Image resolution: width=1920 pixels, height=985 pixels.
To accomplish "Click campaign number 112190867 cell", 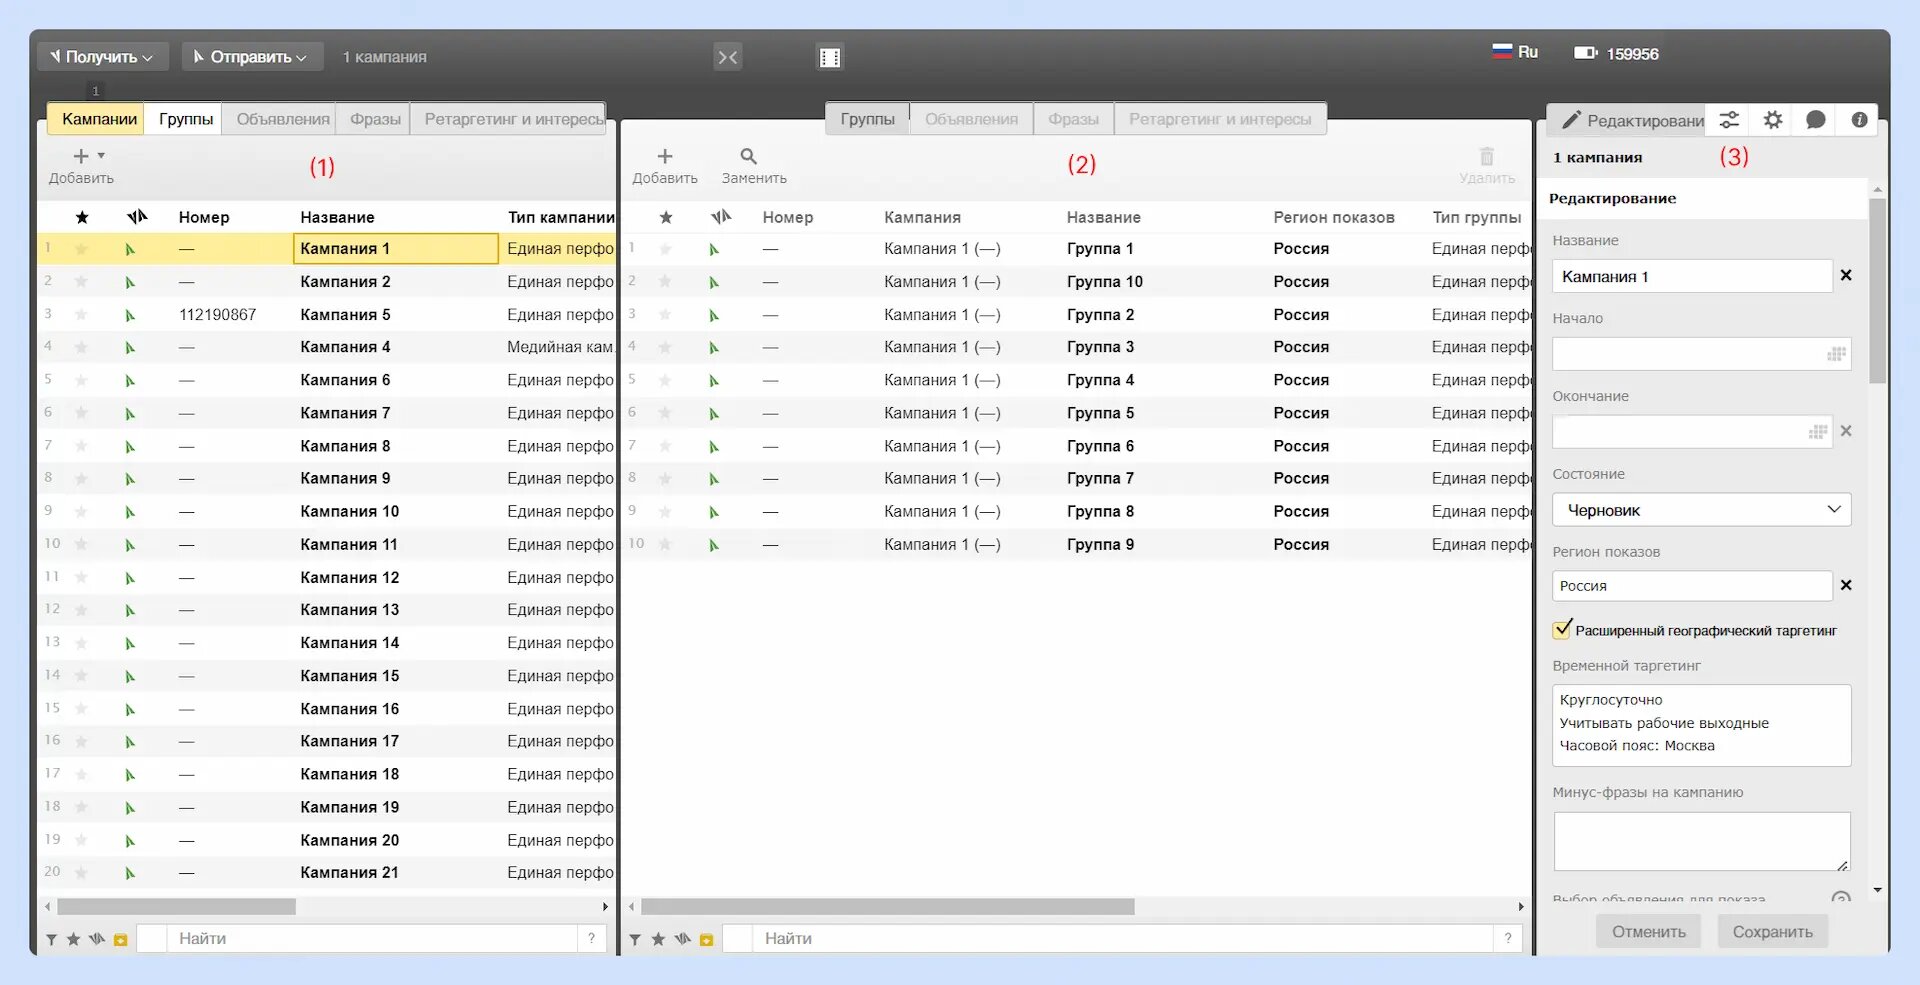I will (217, 315).
